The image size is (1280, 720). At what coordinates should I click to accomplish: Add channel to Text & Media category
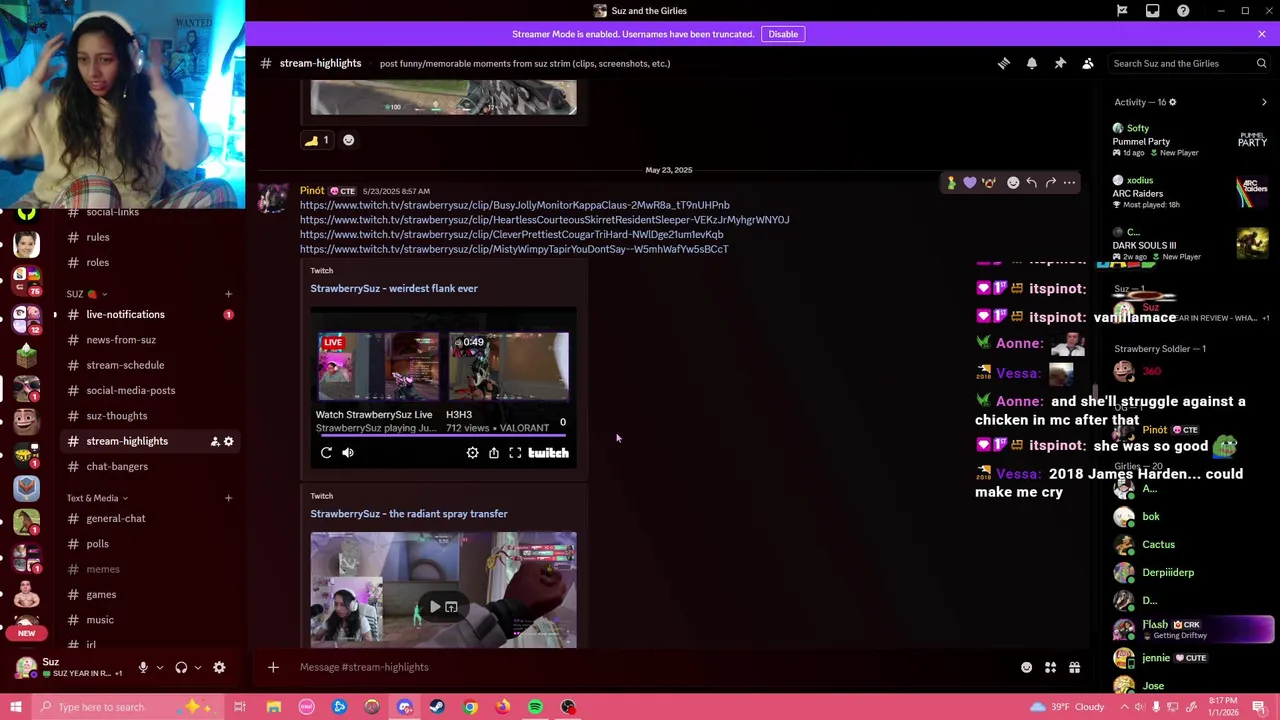228,498
